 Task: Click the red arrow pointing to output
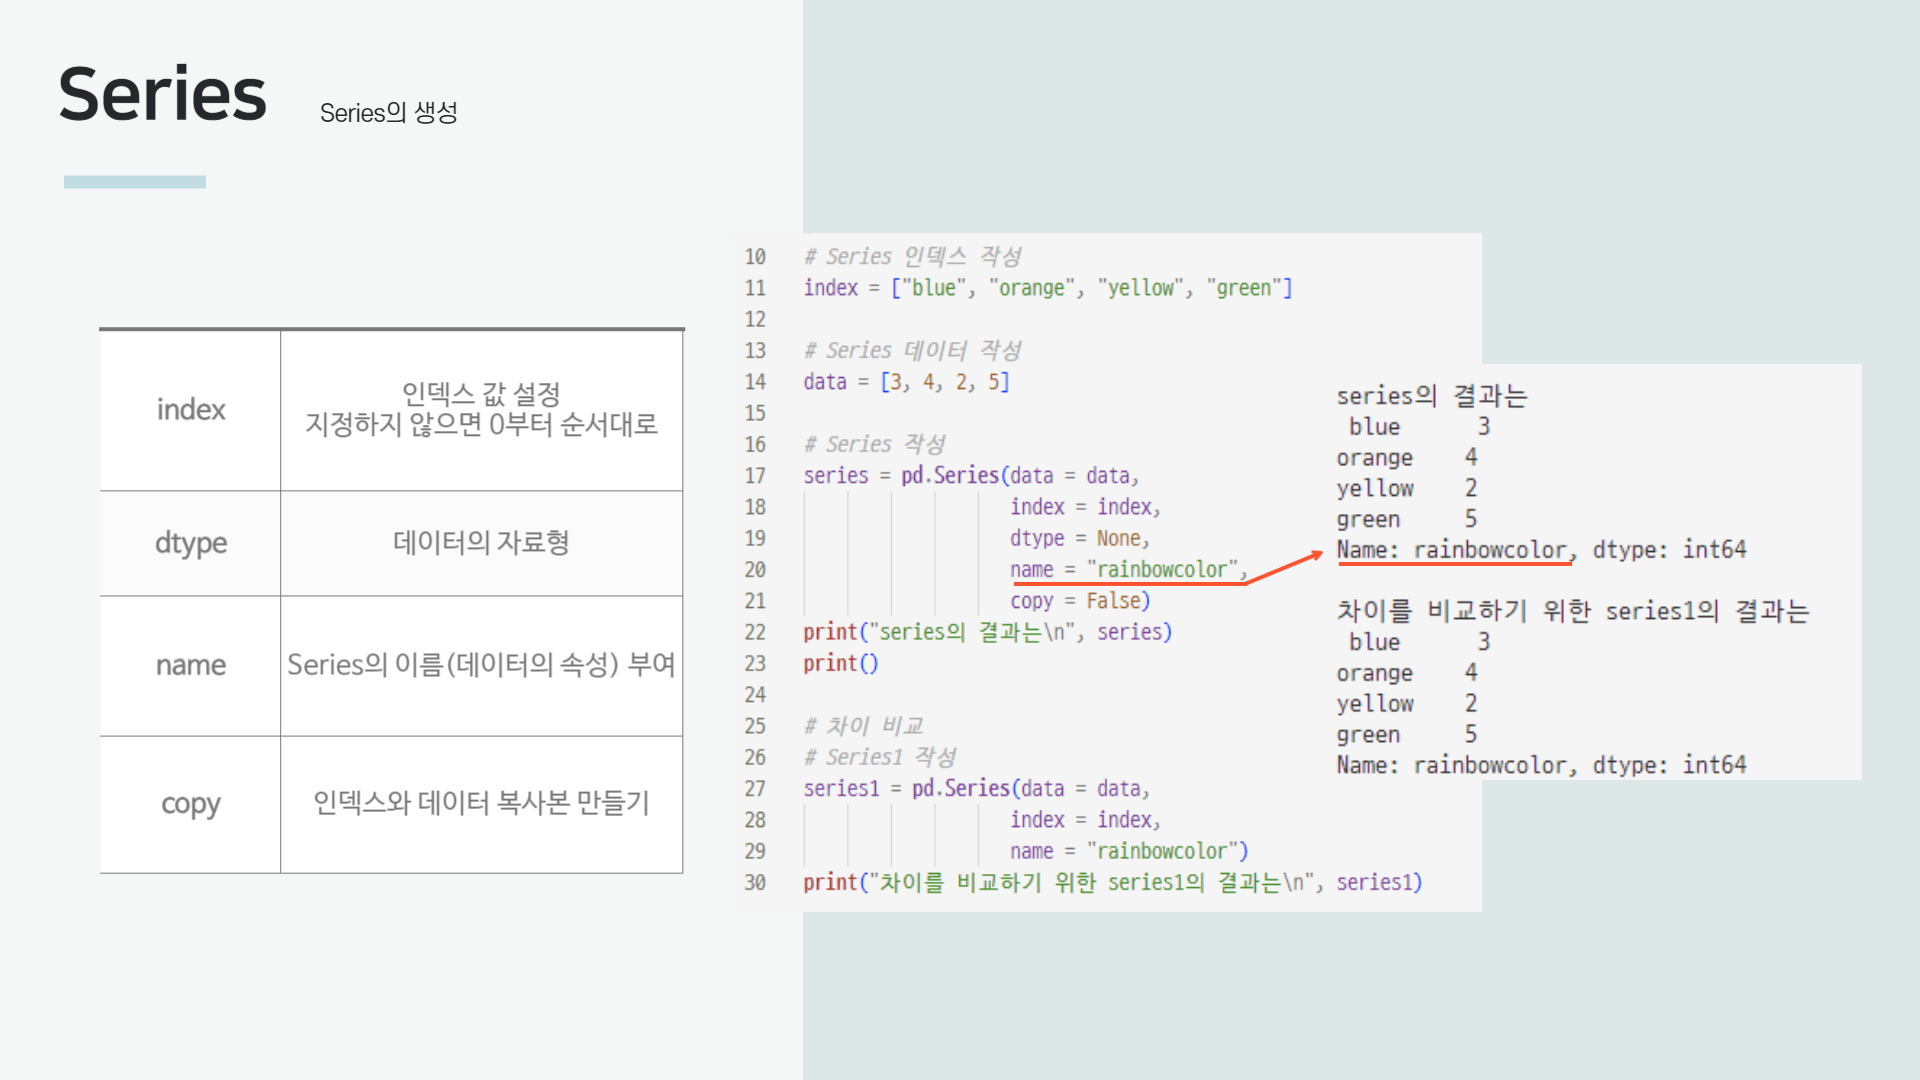(x=1285, y=567)
